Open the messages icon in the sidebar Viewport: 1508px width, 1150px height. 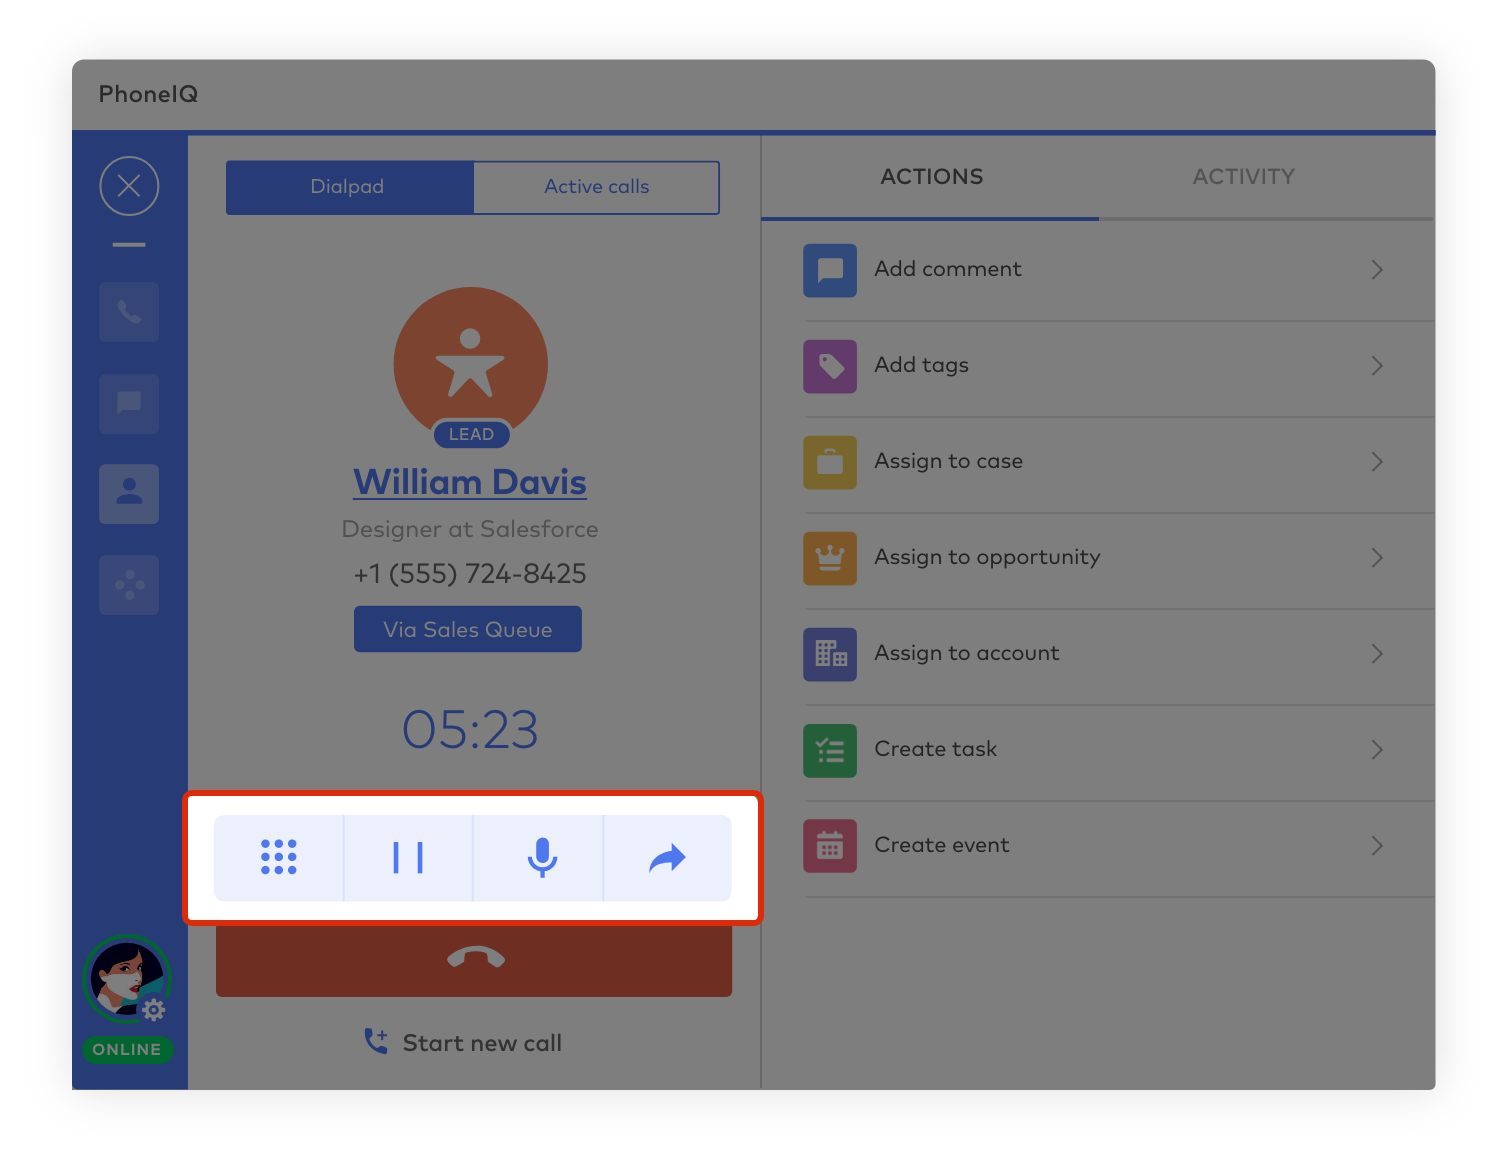coord(129,404)
